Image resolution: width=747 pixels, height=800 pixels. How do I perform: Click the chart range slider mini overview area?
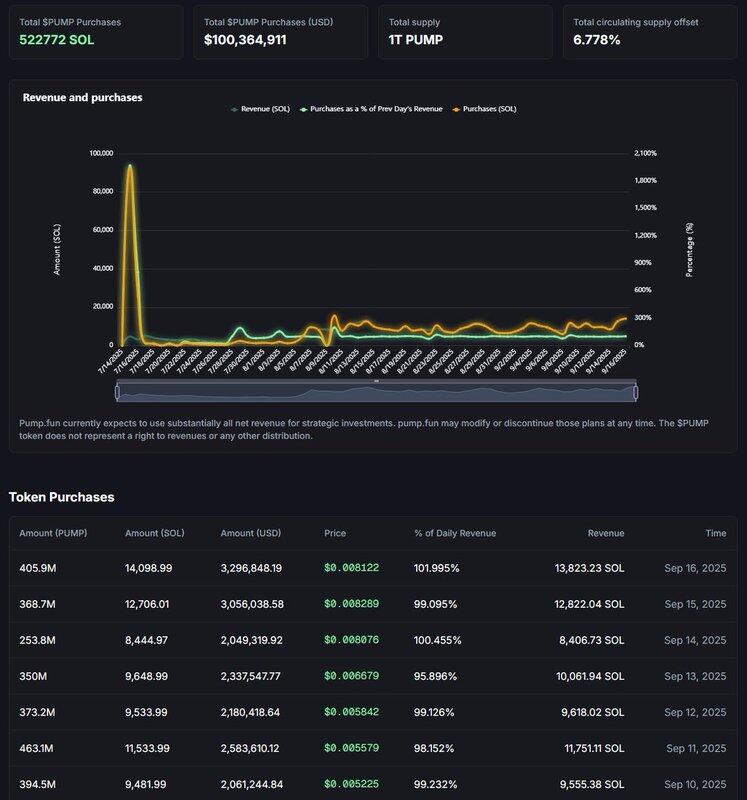377,392
